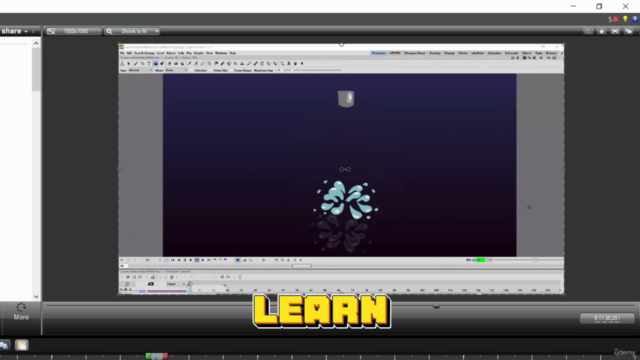
Task: Open the fill Mode dropdown
Action: click(176, 70)
